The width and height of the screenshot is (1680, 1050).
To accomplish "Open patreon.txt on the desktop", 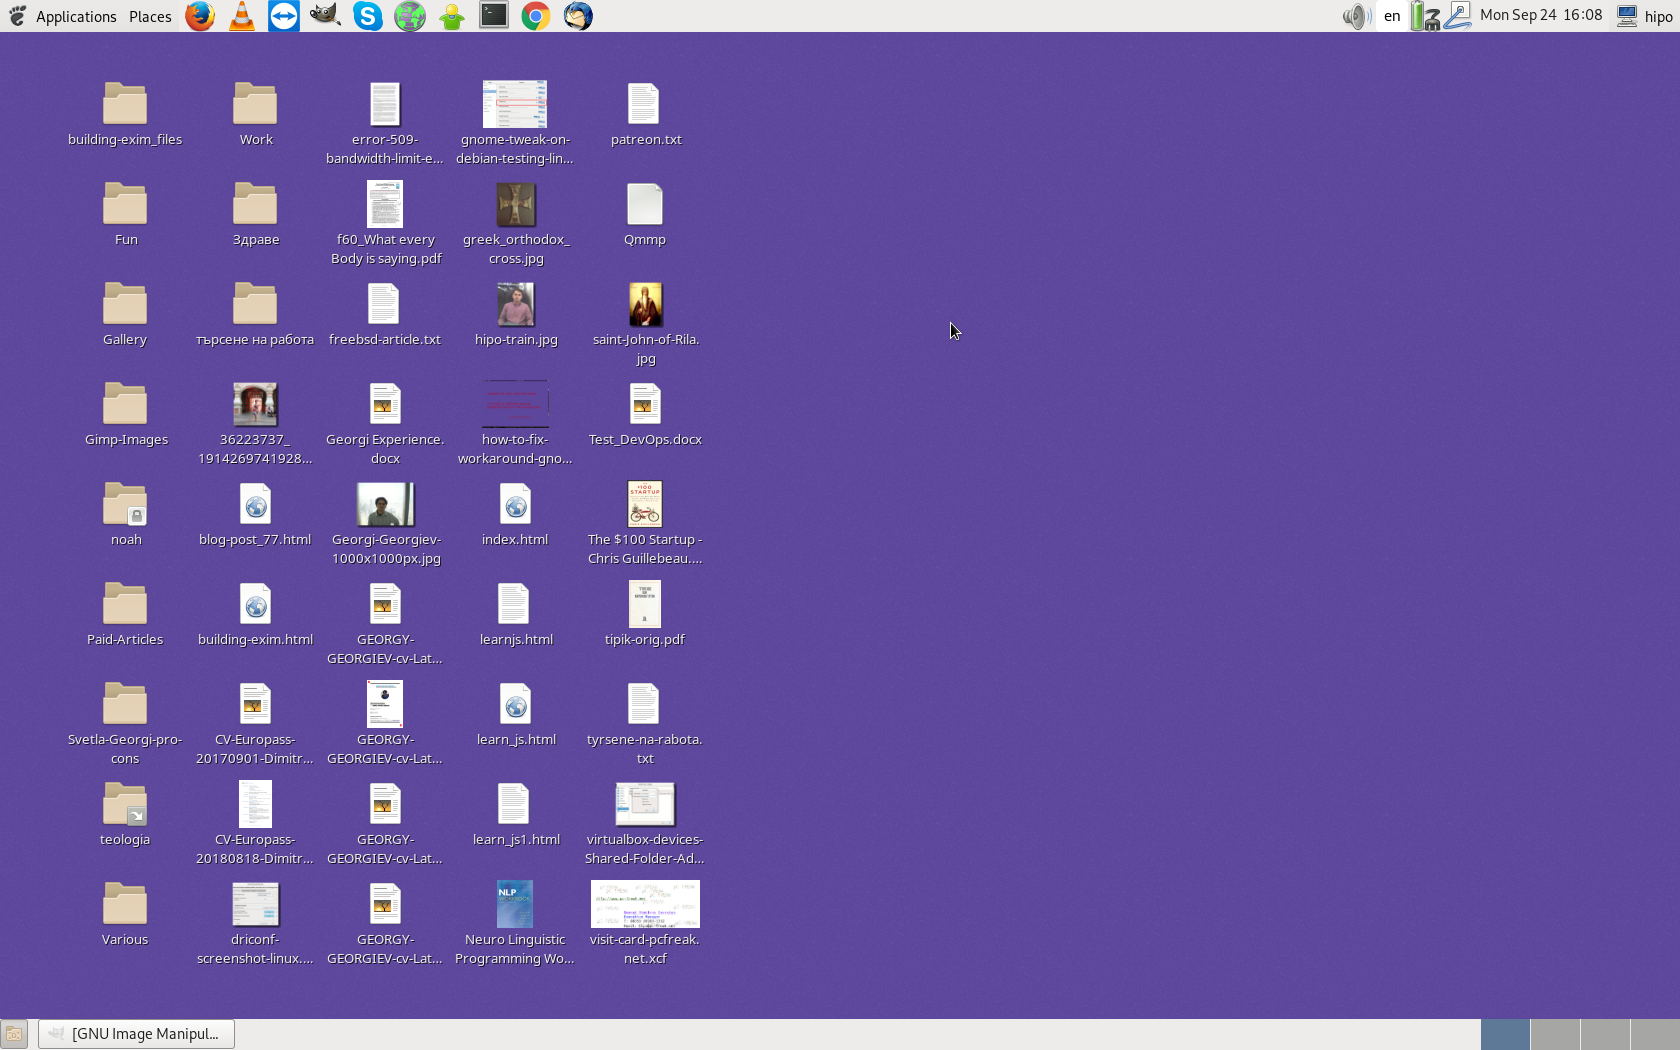I will (x=645, y=105).
